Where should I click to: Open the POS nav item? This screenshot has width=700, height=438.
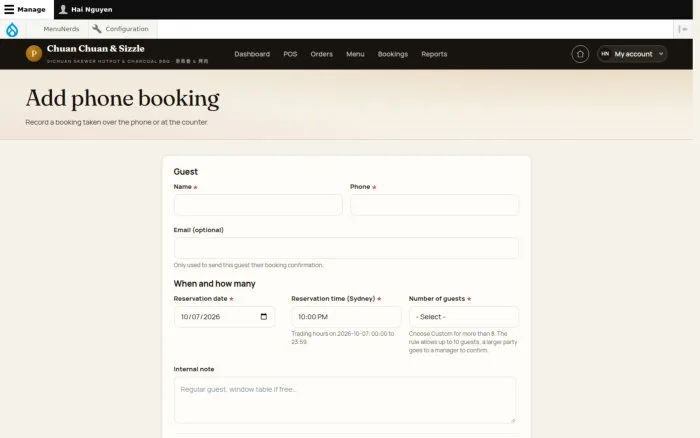point(290,54)
